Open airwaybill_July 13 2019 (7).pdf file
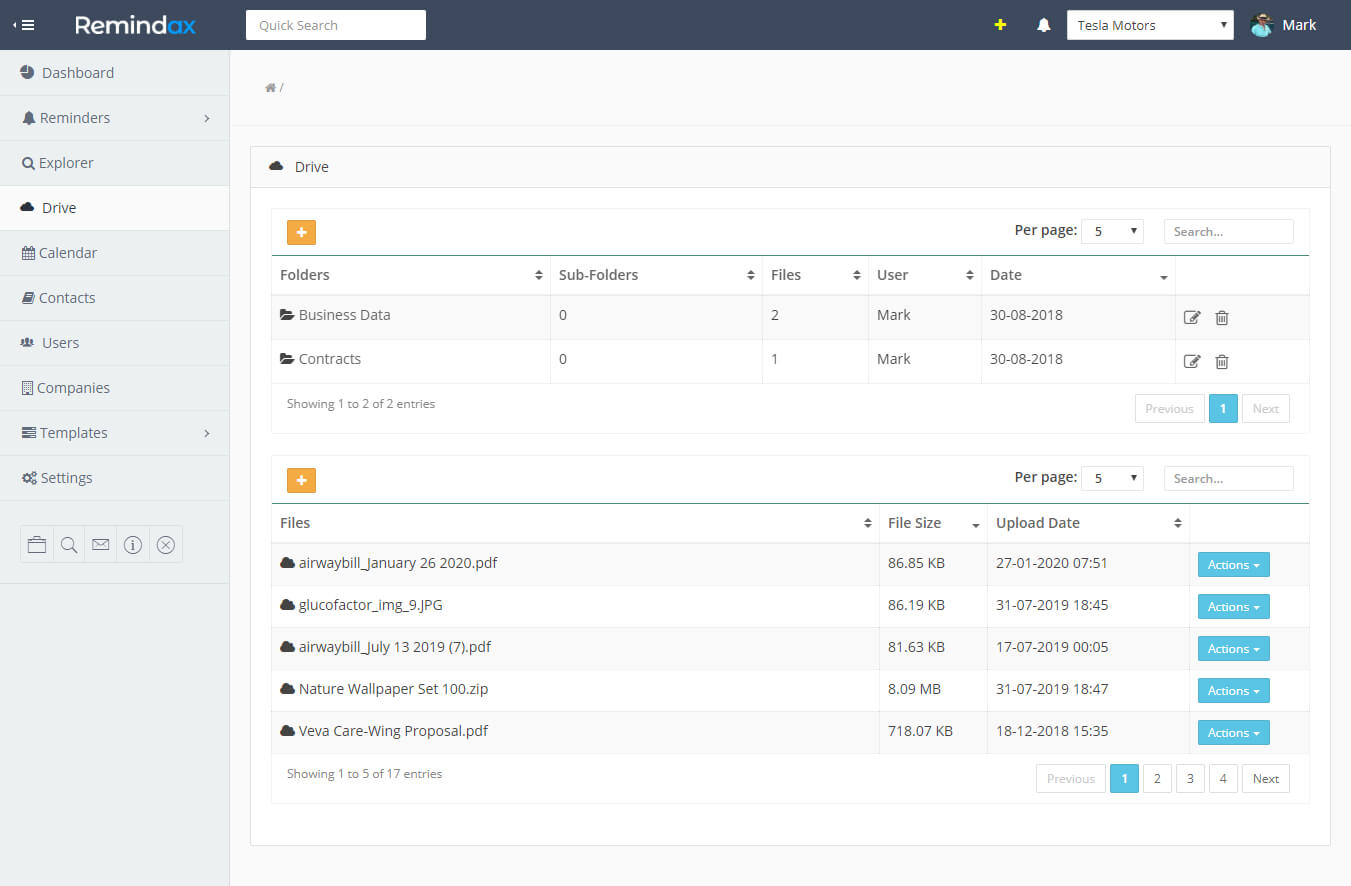 395,647
